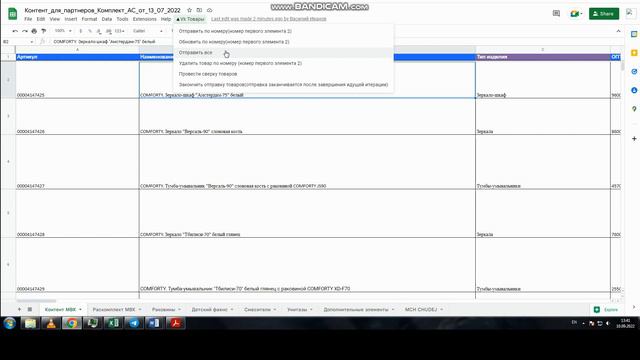
Task: Open Google Tasks side panel
Action: coord(634,71)
